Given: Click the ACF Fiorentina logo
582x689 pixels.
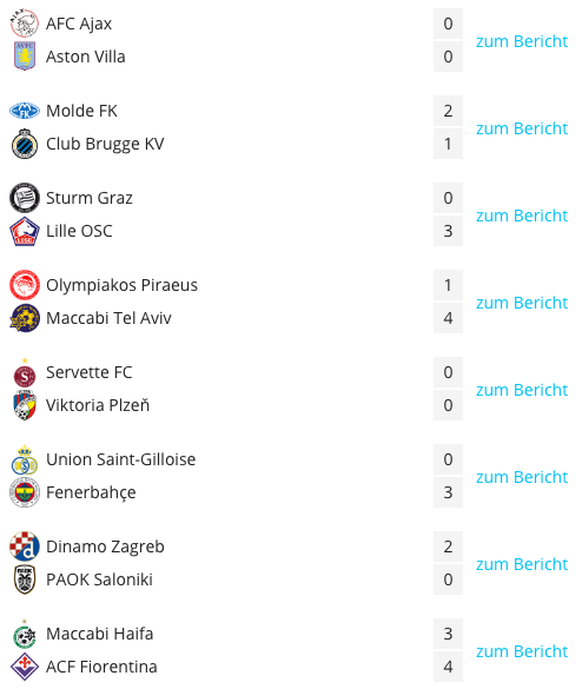Looking at the screenshot, I should pos(25,667).
